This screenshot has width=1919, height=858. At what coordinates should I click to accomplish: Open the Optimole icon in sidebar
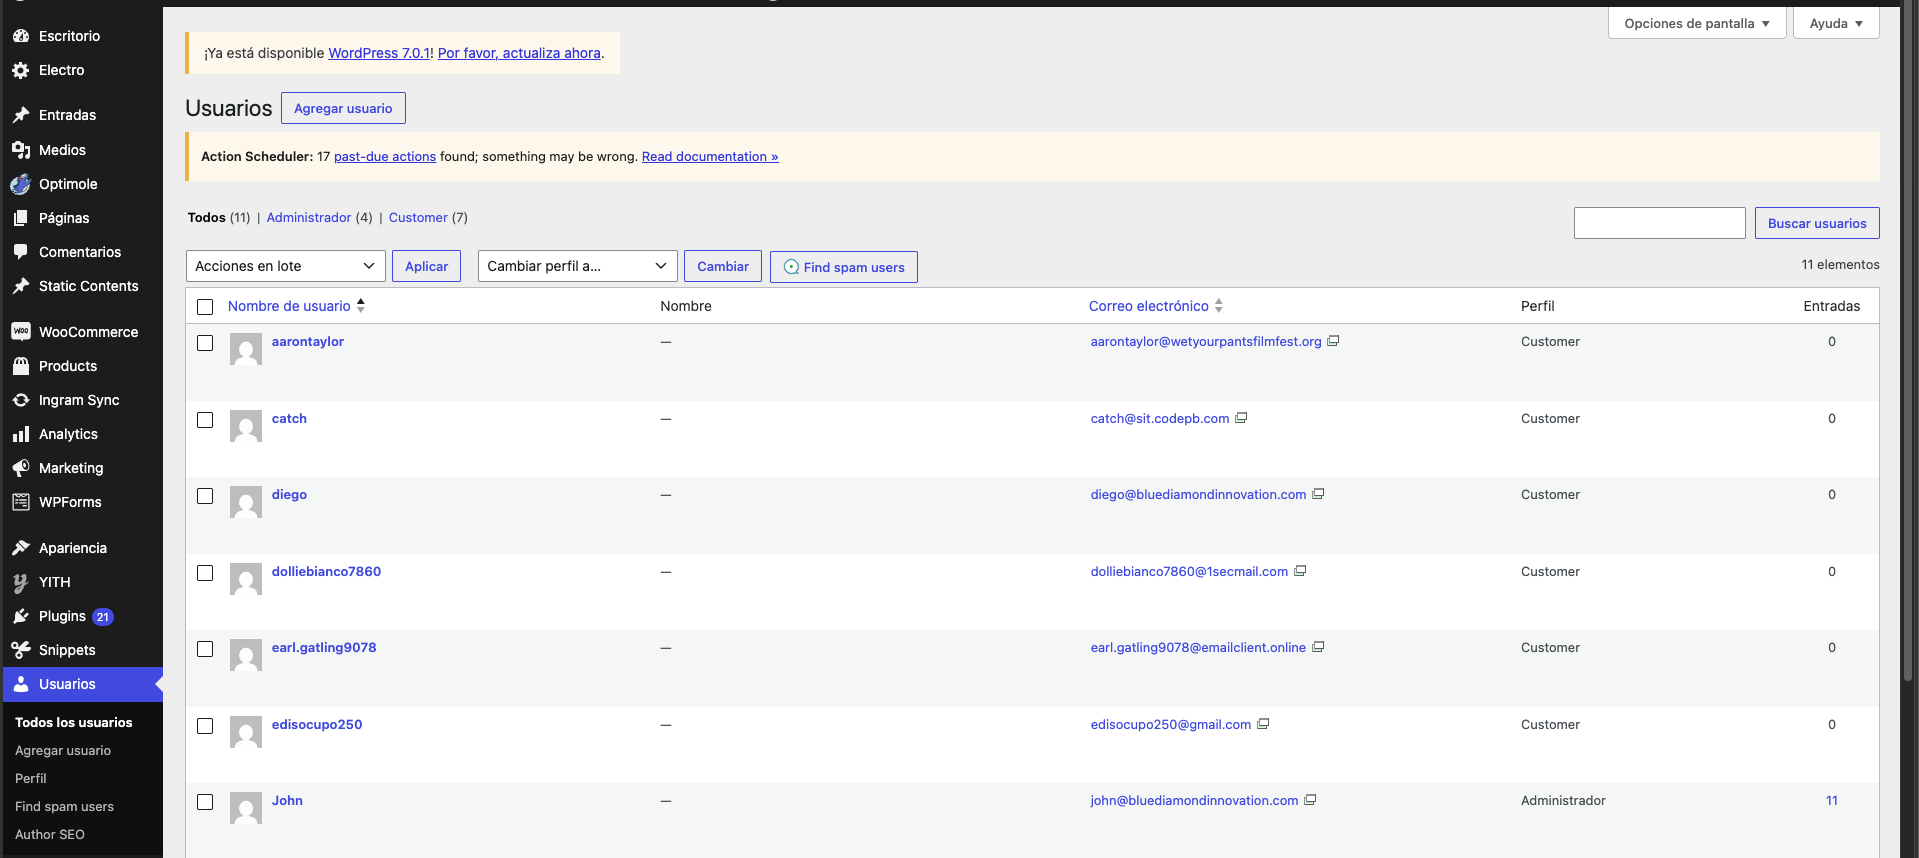[21, 184]
